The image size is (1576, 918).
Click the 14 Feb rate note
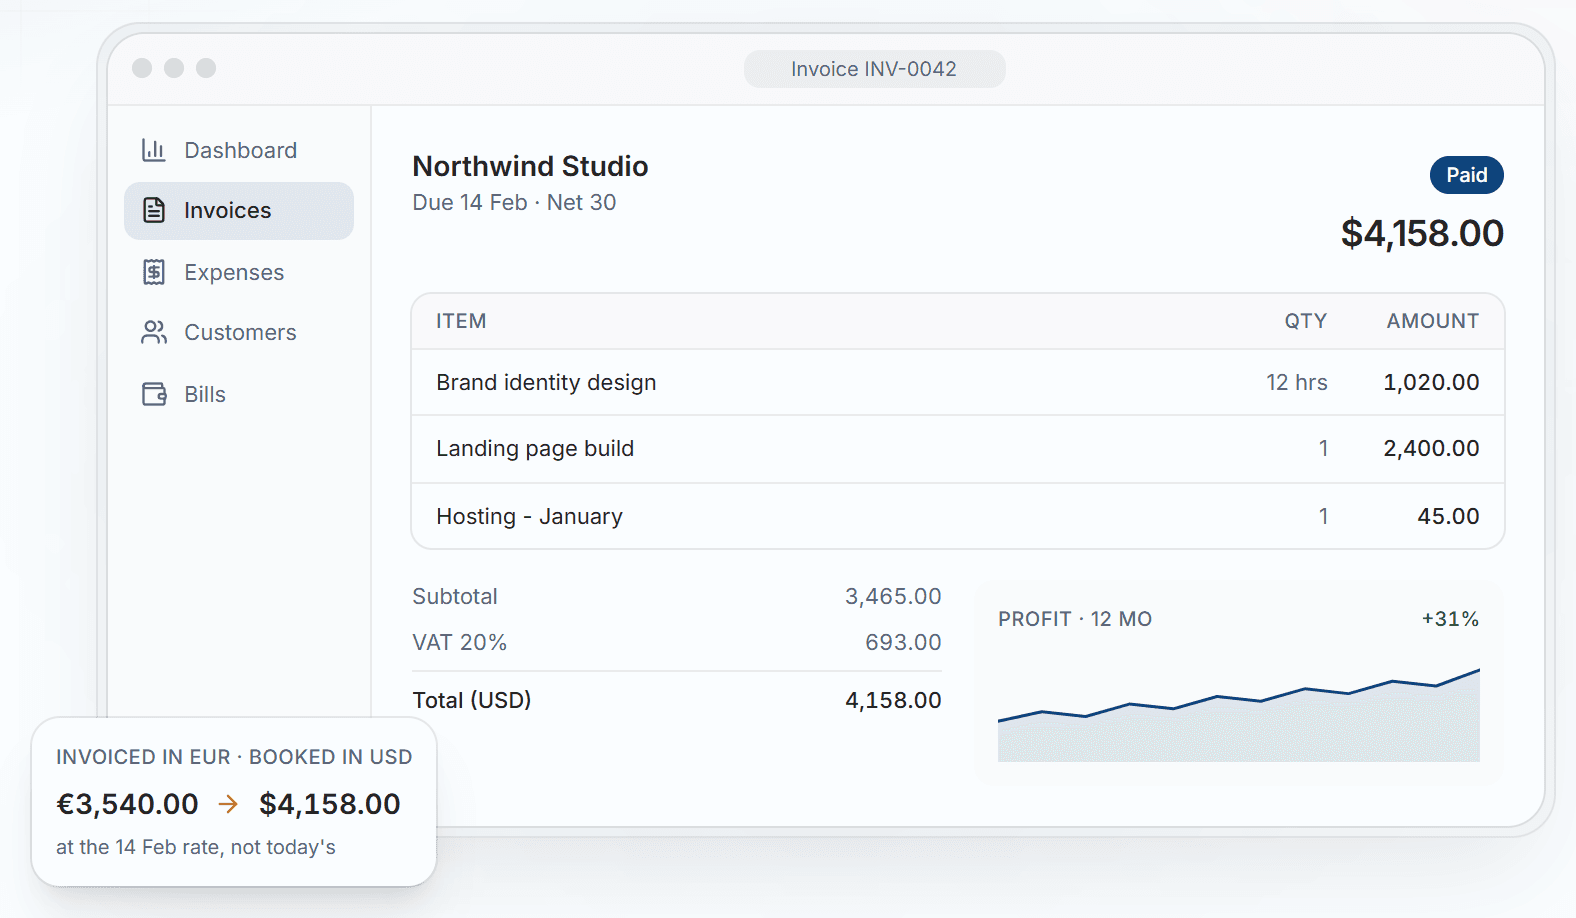click(196, 847)
